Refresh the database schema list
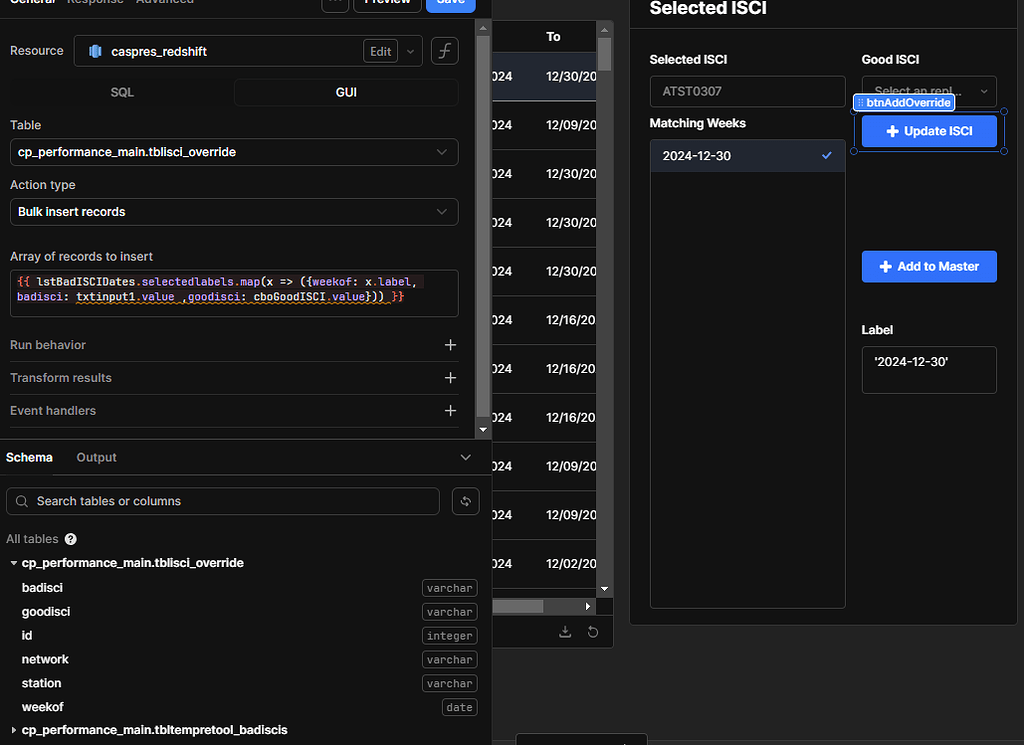Image resolution: width=1024 pixels, height=745 pixels. (x=465, y=501)
